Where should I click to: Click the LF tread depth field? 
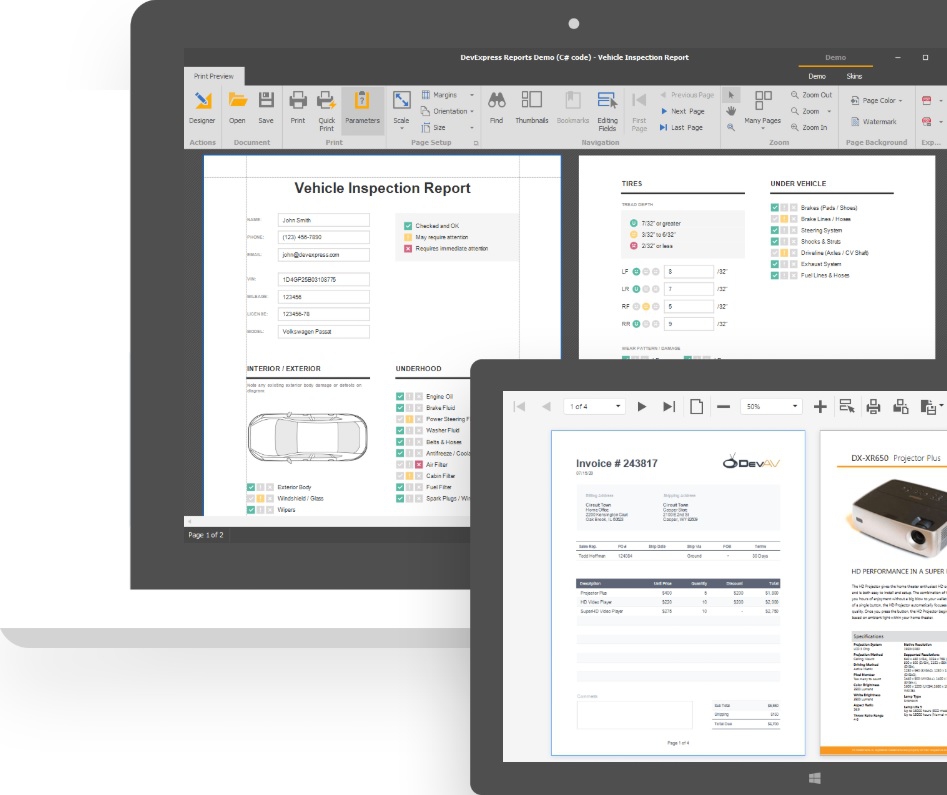tap(689, 272)
